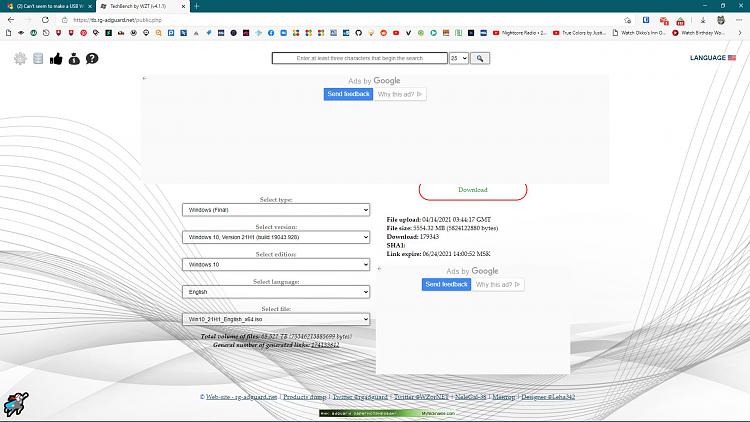Click the search text input field
Image resolution: width=750 pixels, height=422 pixels.
[360, 58]
